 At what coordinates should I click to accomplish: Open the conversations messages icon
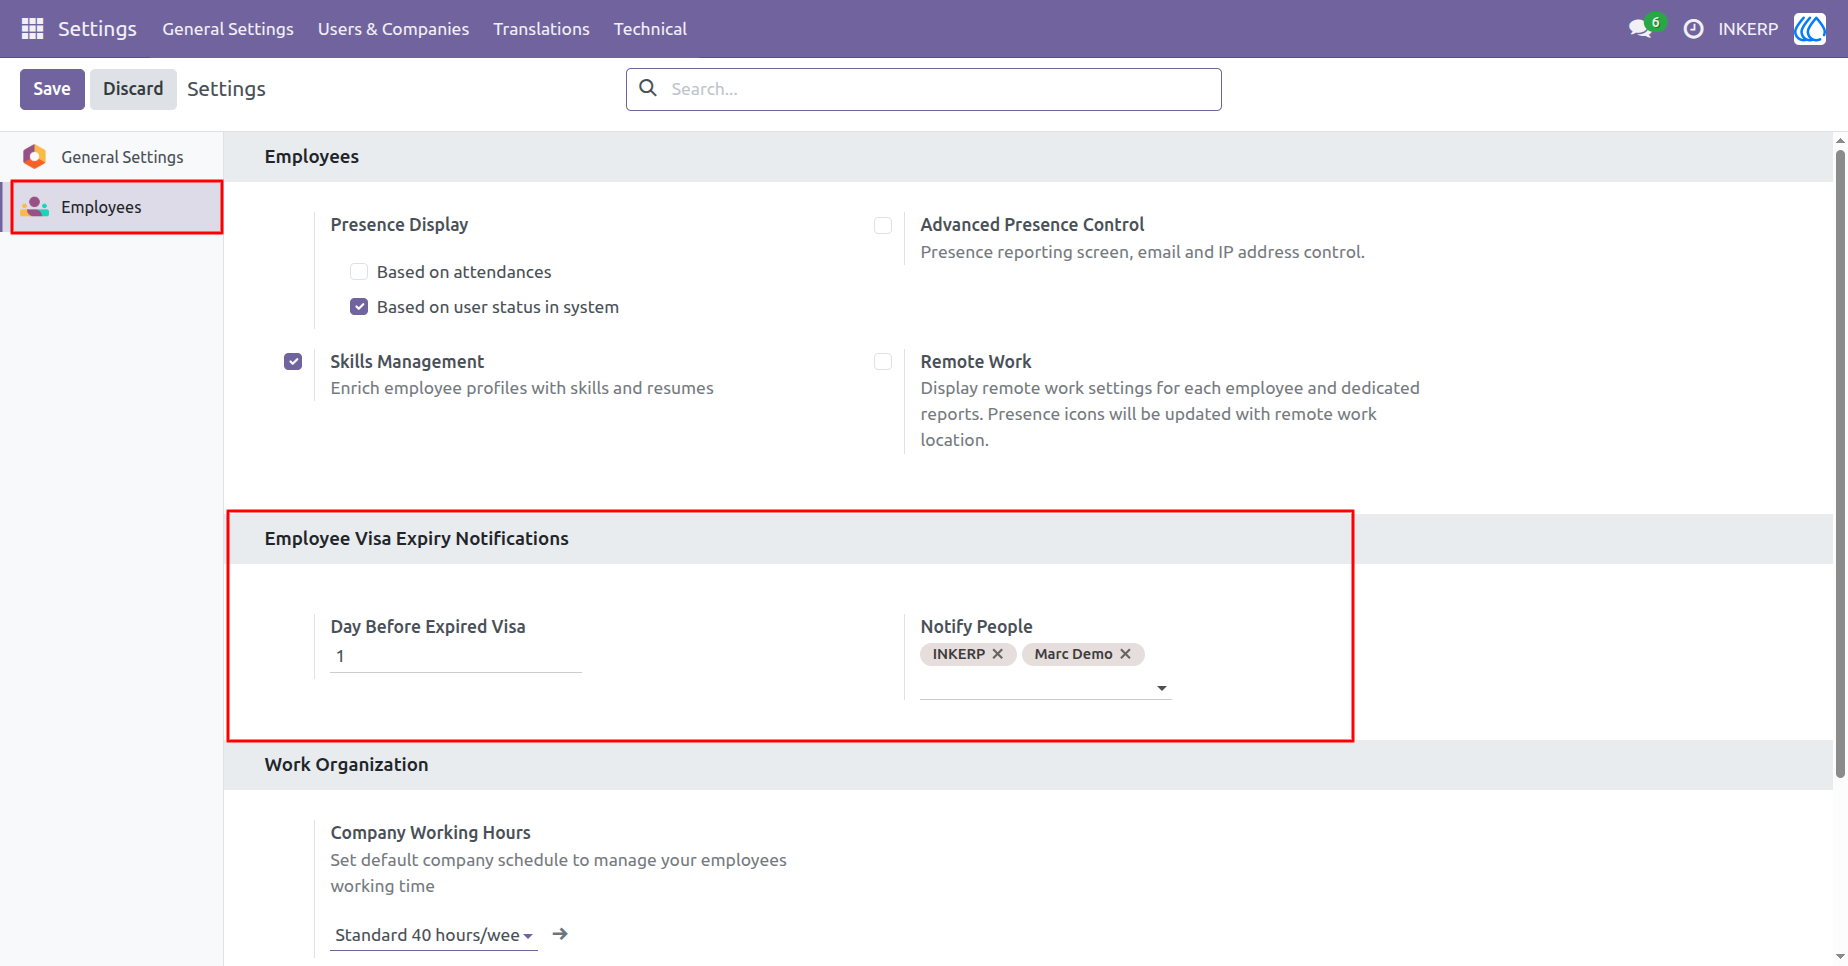[x=1640, y=29]
